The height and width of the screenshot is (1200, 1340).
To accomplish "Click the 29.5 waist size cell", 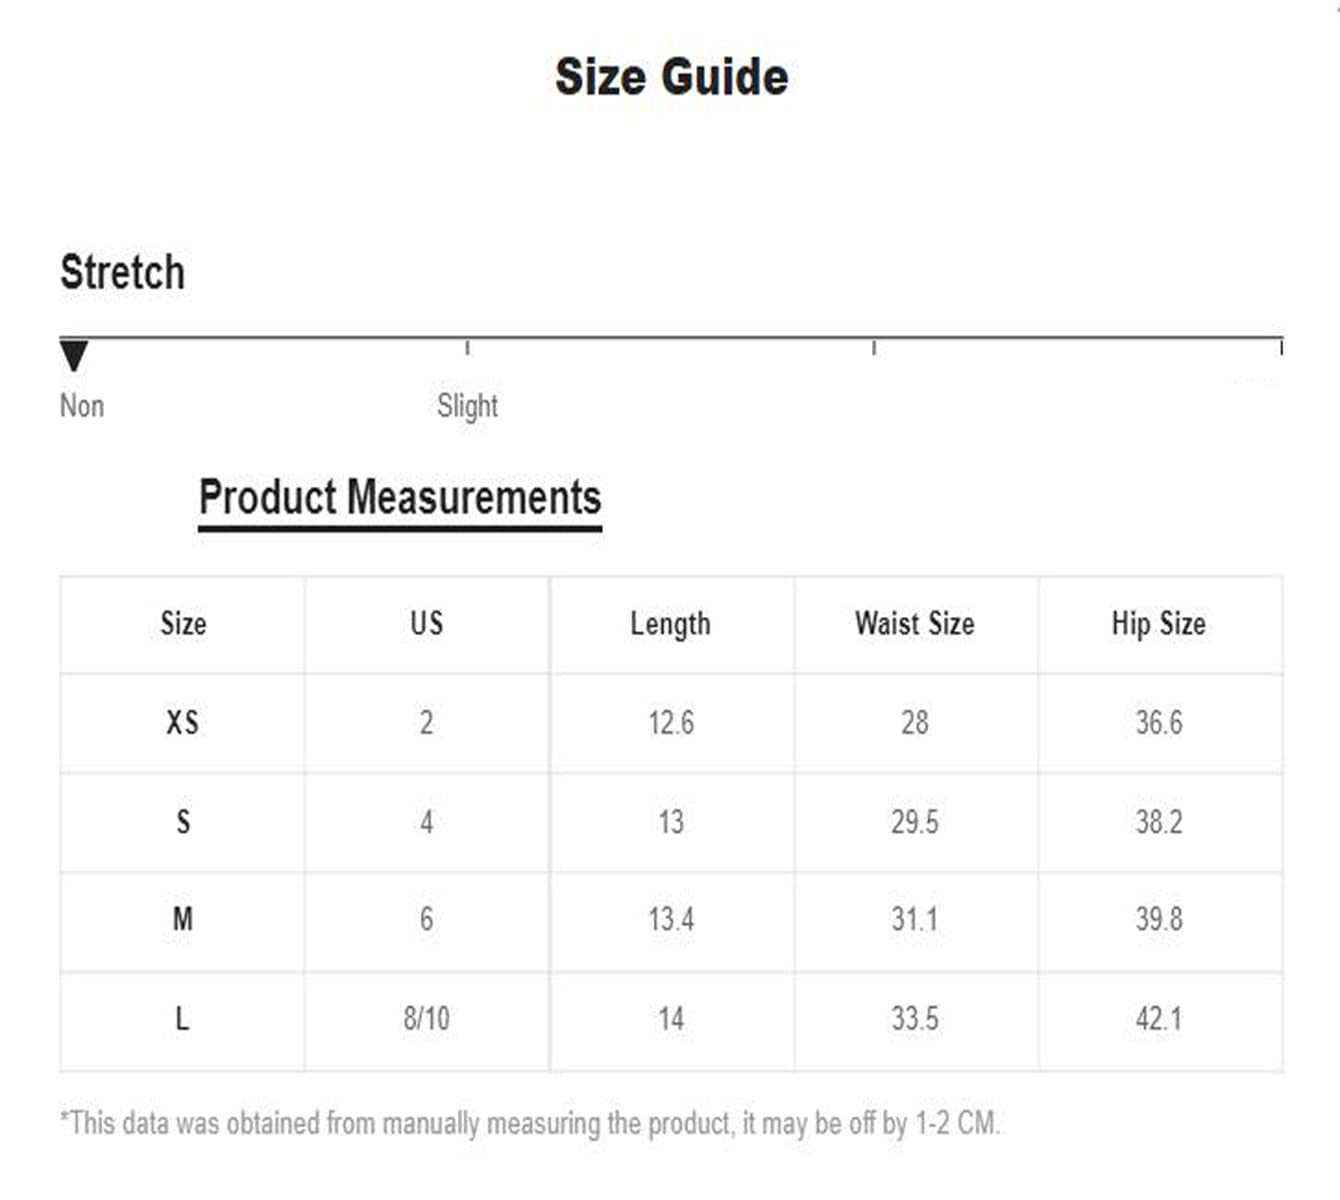I will [x=914, y=822].
